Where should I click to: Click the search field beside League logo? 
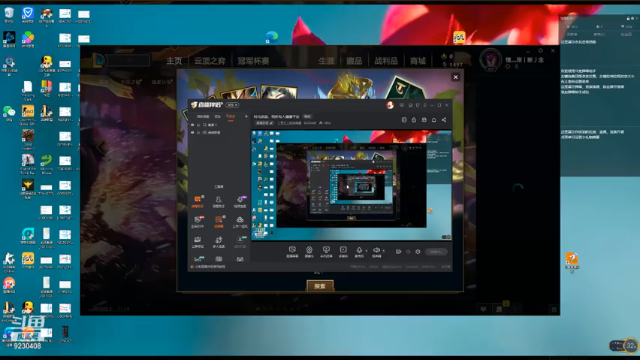point(129,60)
